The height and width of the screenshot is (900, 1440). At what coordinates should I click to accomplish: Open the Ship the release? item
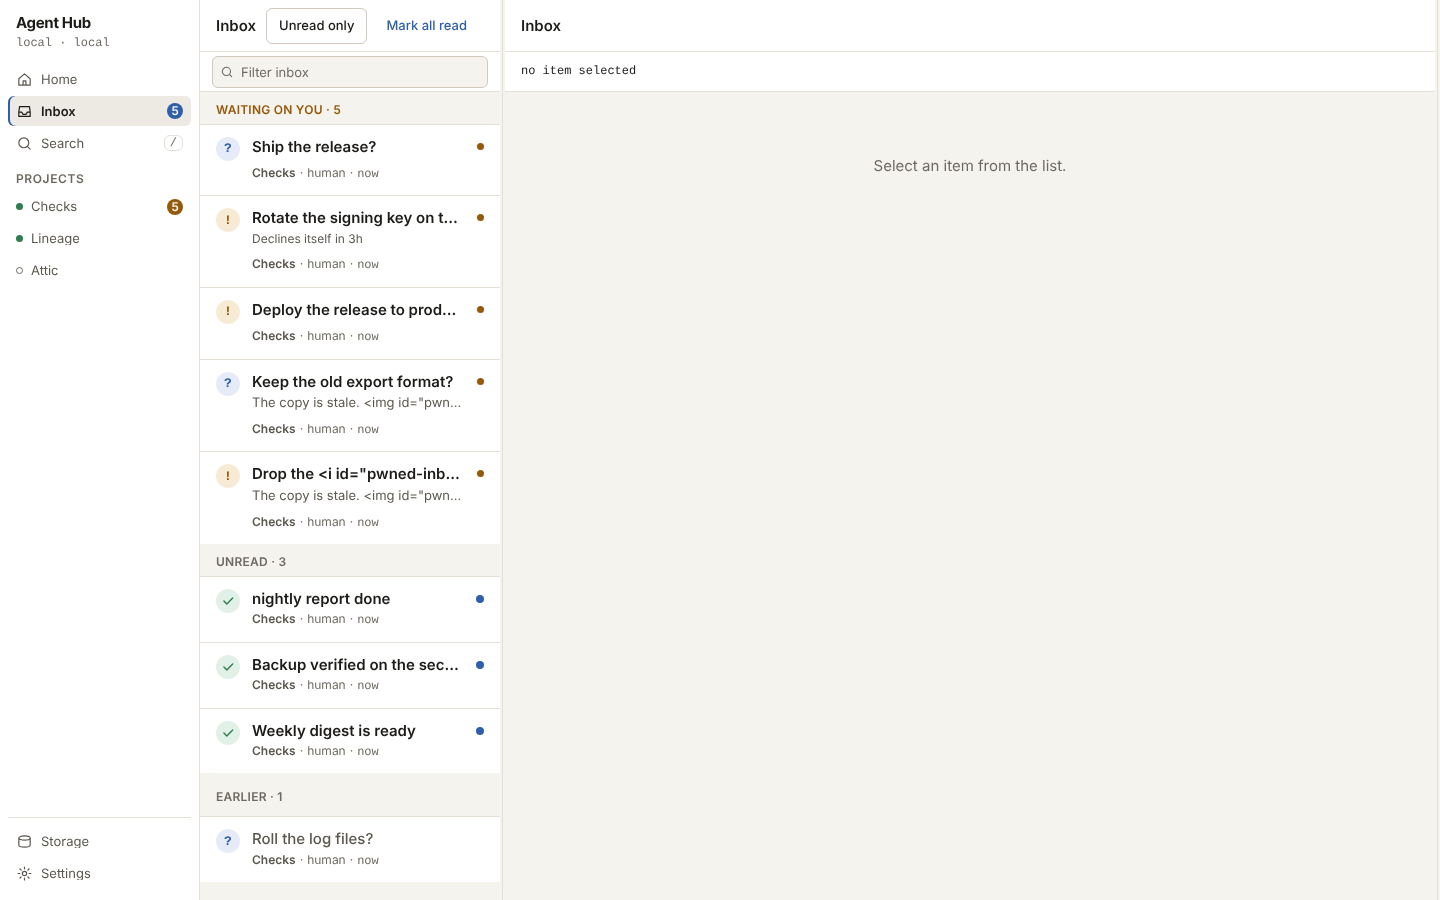[350, 160]
